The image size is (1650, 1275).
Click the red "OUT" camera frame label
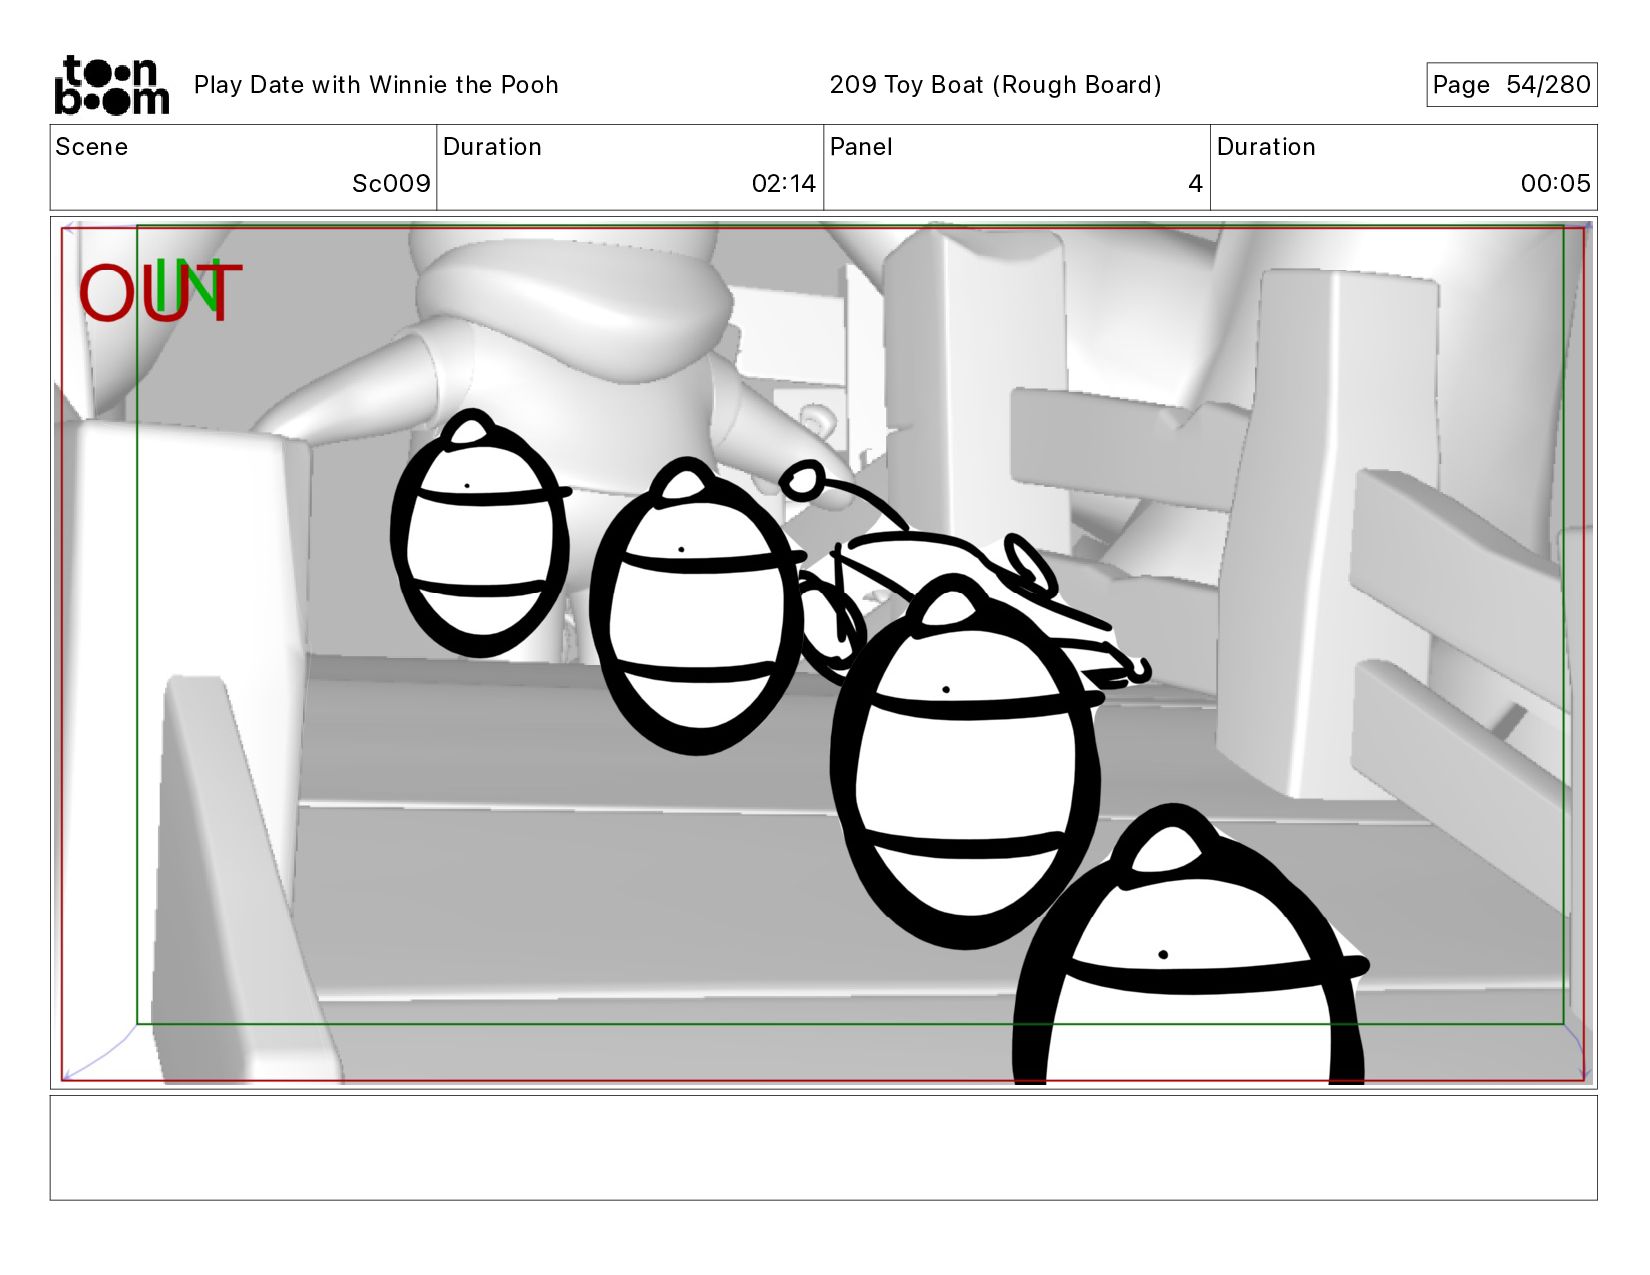point(160,293)
